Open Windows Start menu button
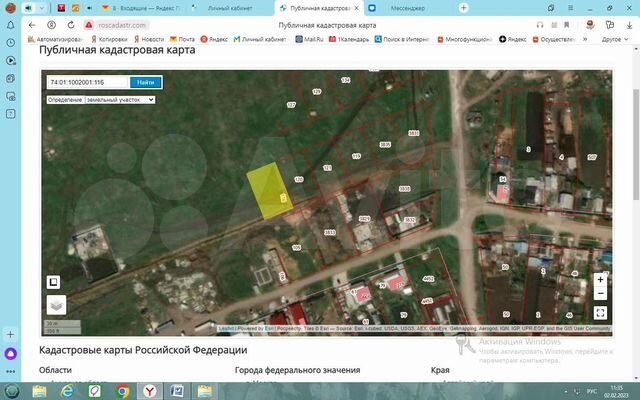This screenshot has width=640, height=400. click(13, 390)
